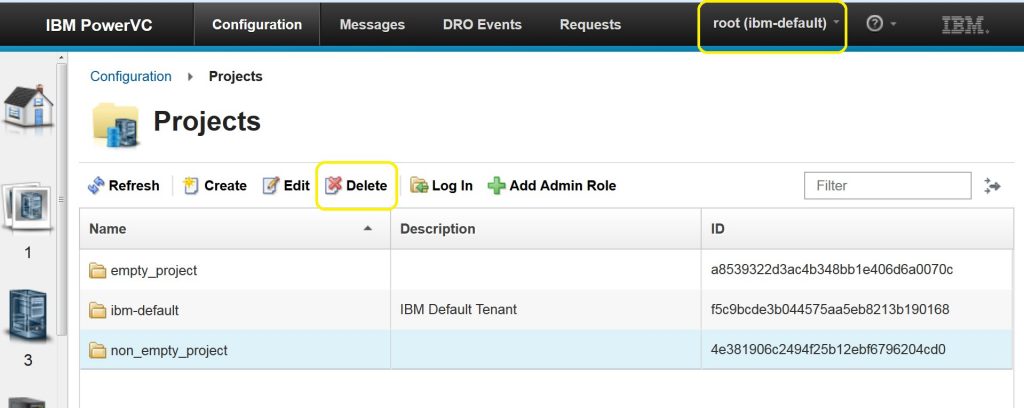The image size is (1024, 408).
Task: Open the Virtual Machines sidebar icon labeled 3
Action: (x=27, y=315)
